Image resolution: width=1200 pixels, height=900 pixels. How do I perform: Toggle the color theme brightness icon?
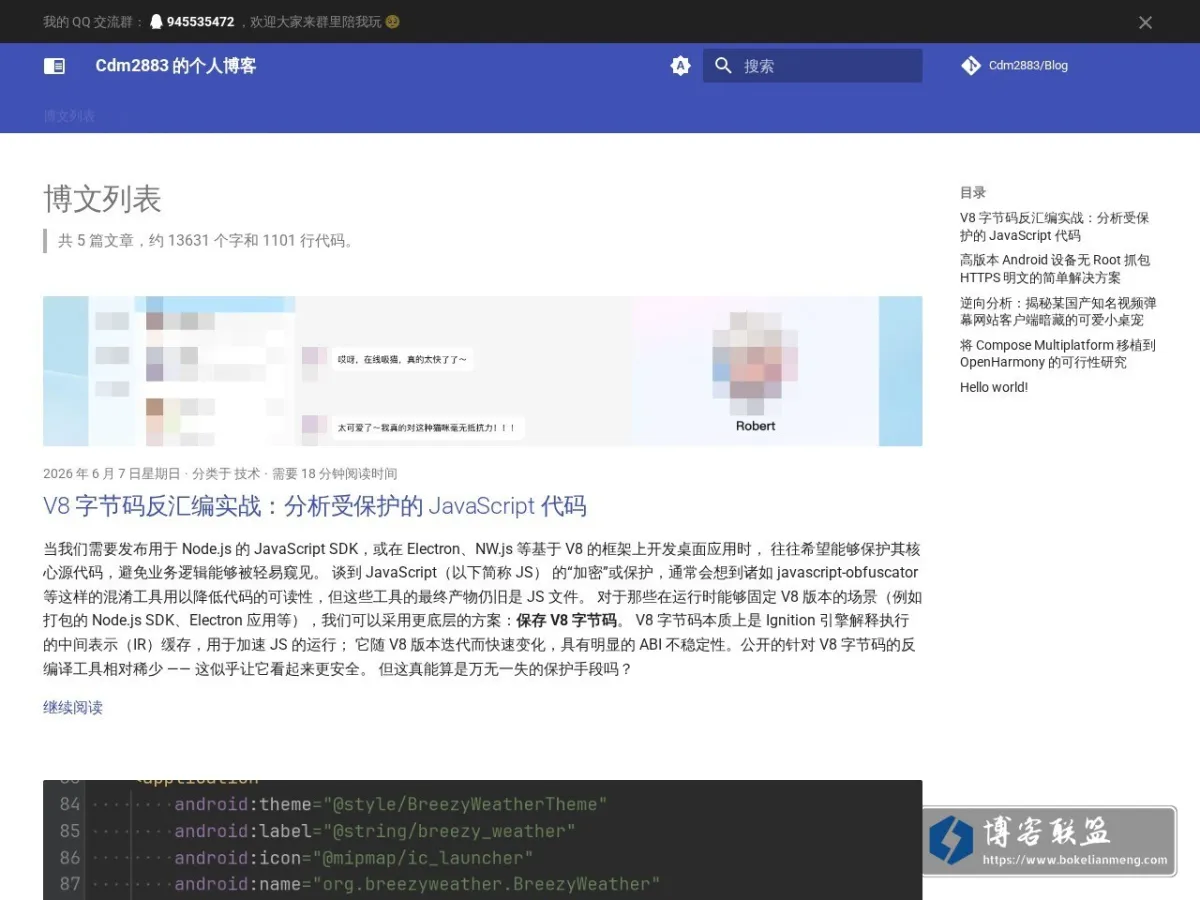tap(680, 66)
